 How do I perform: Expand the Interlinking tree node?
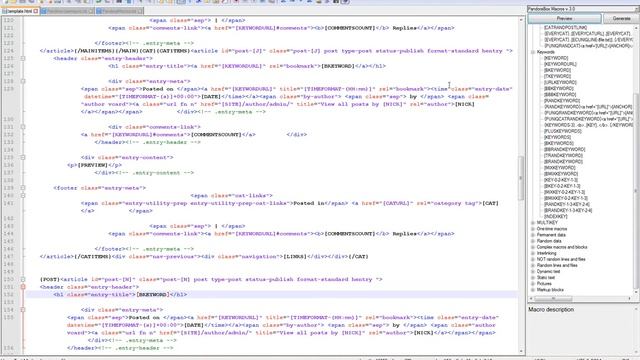click(533, 253)
